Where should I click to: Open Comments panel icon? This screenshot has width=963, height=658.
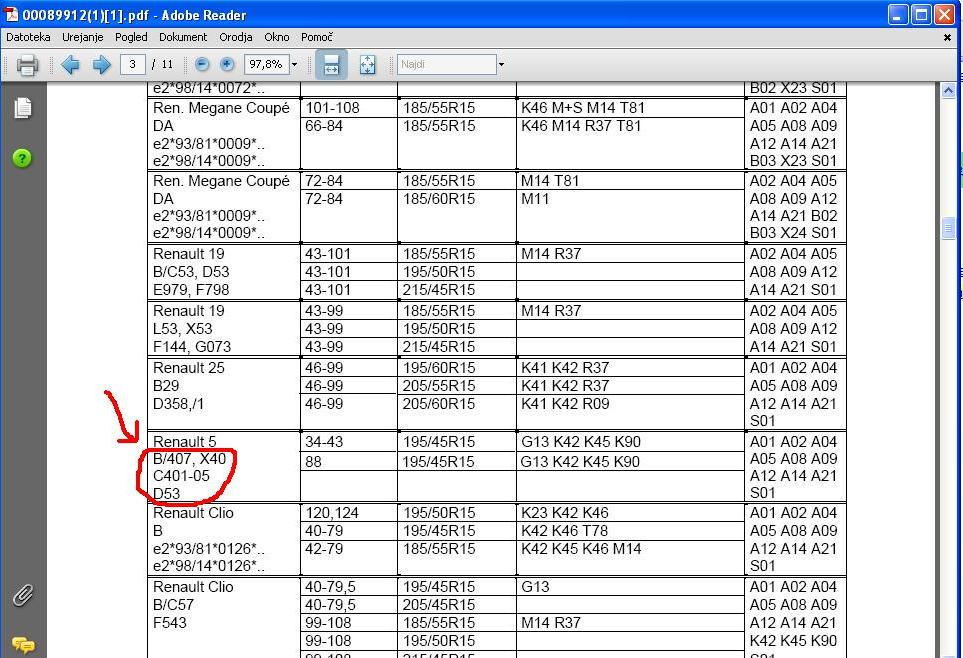pos(23,645)
